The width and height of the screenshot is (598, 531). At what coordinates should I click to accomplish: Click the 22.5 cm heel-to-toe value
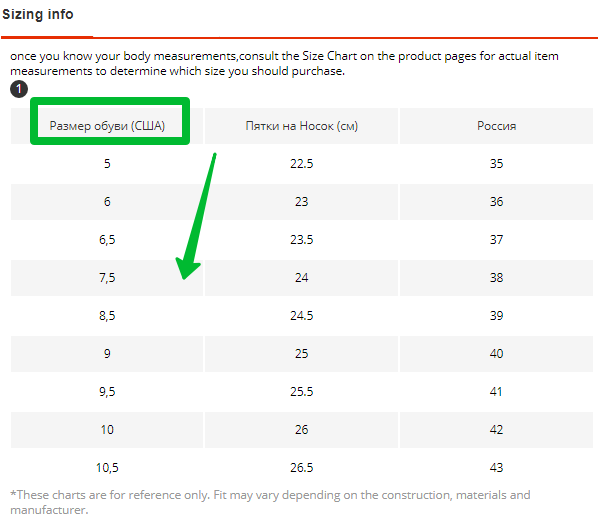tap(301, 164)
